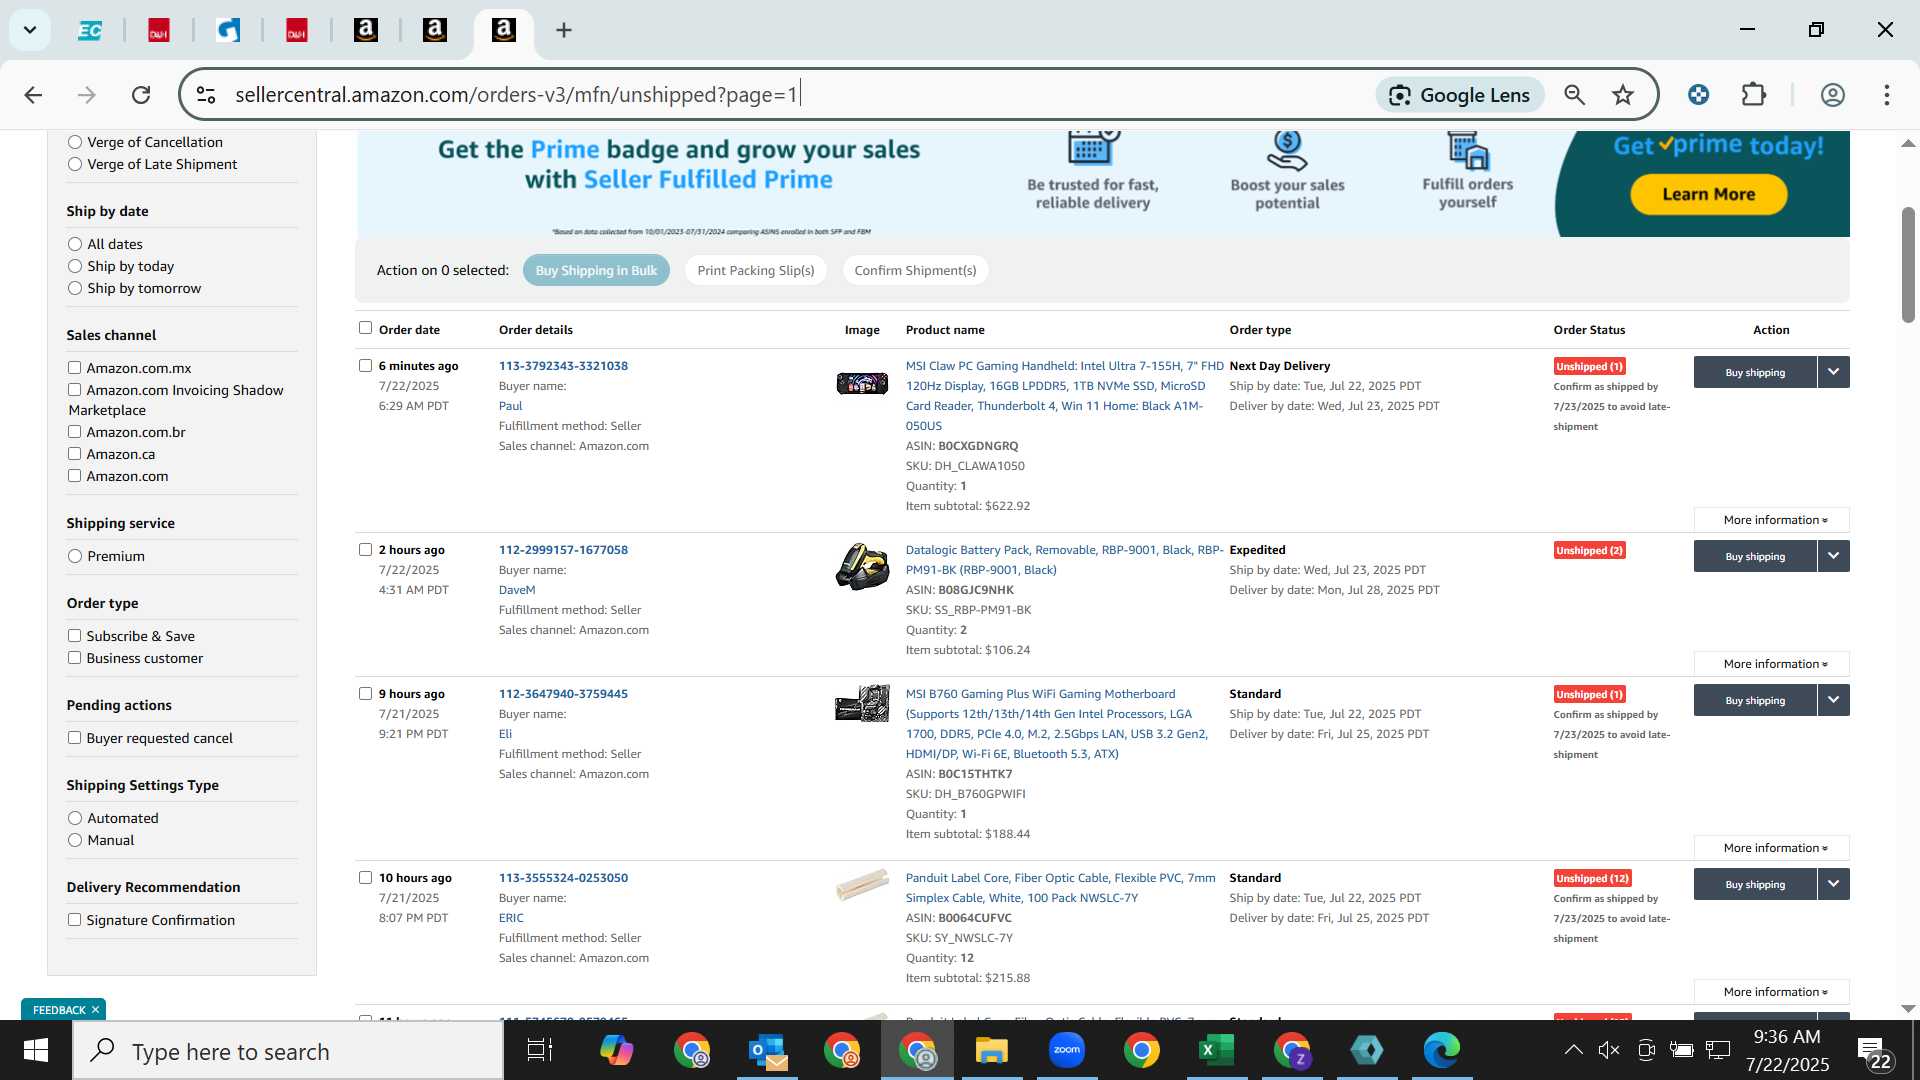Select all orders with header checkbox
The image size is (1920, 1080).
click(x=365, y=328)
